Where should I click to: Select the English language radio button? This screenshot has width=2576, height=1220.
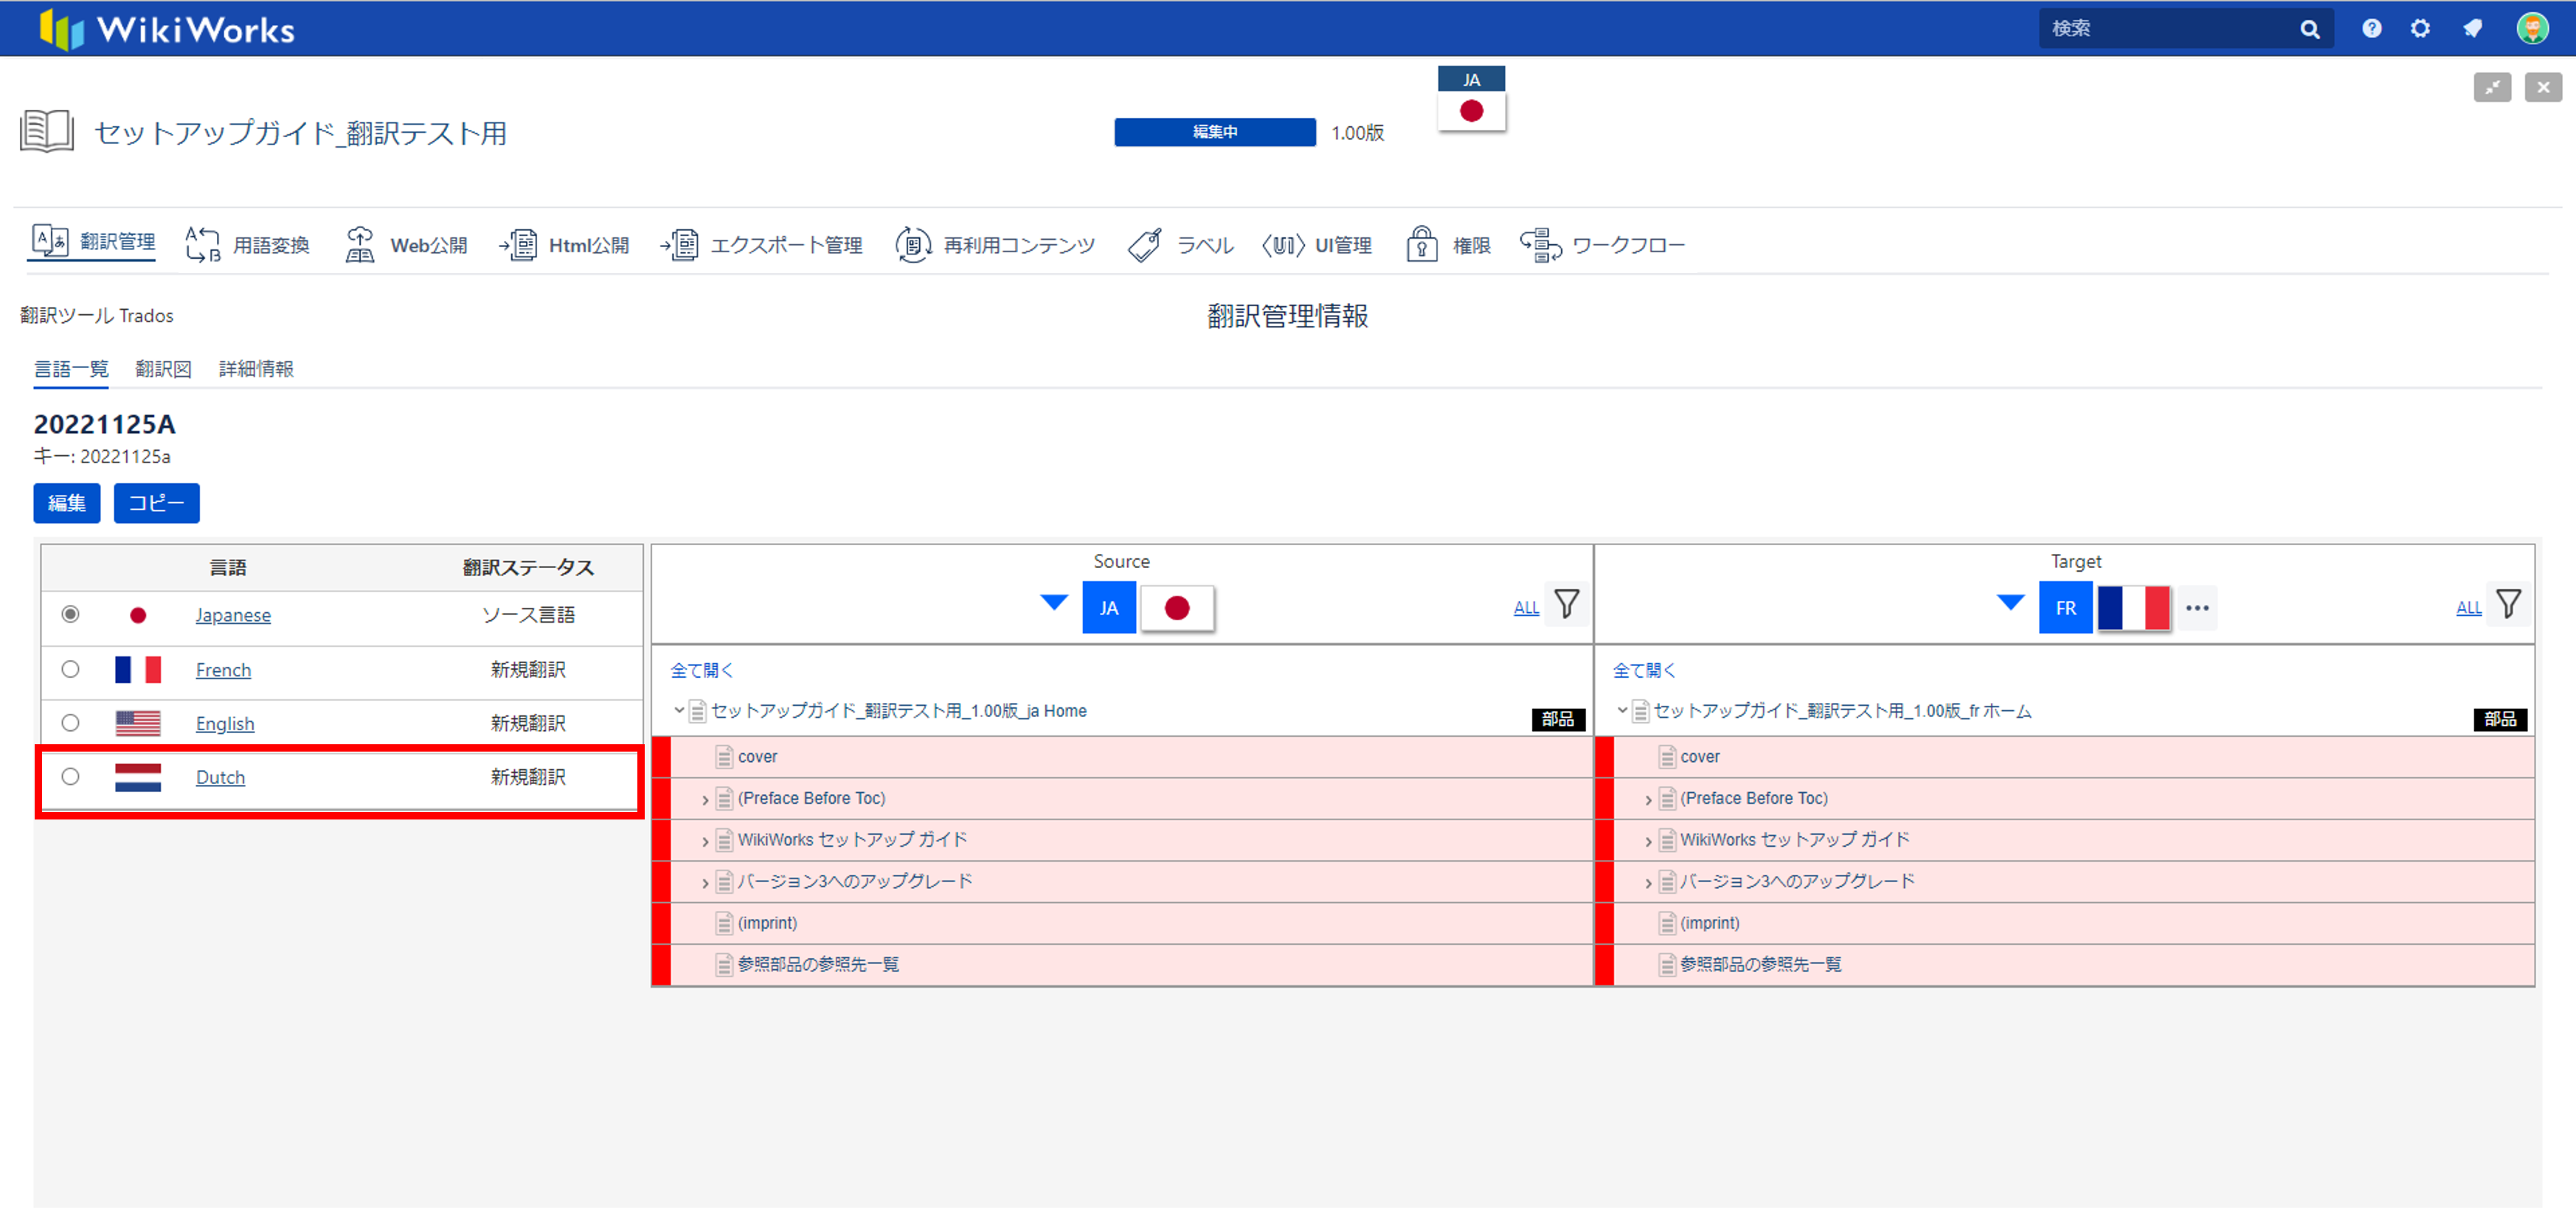[x=70, y=723]
